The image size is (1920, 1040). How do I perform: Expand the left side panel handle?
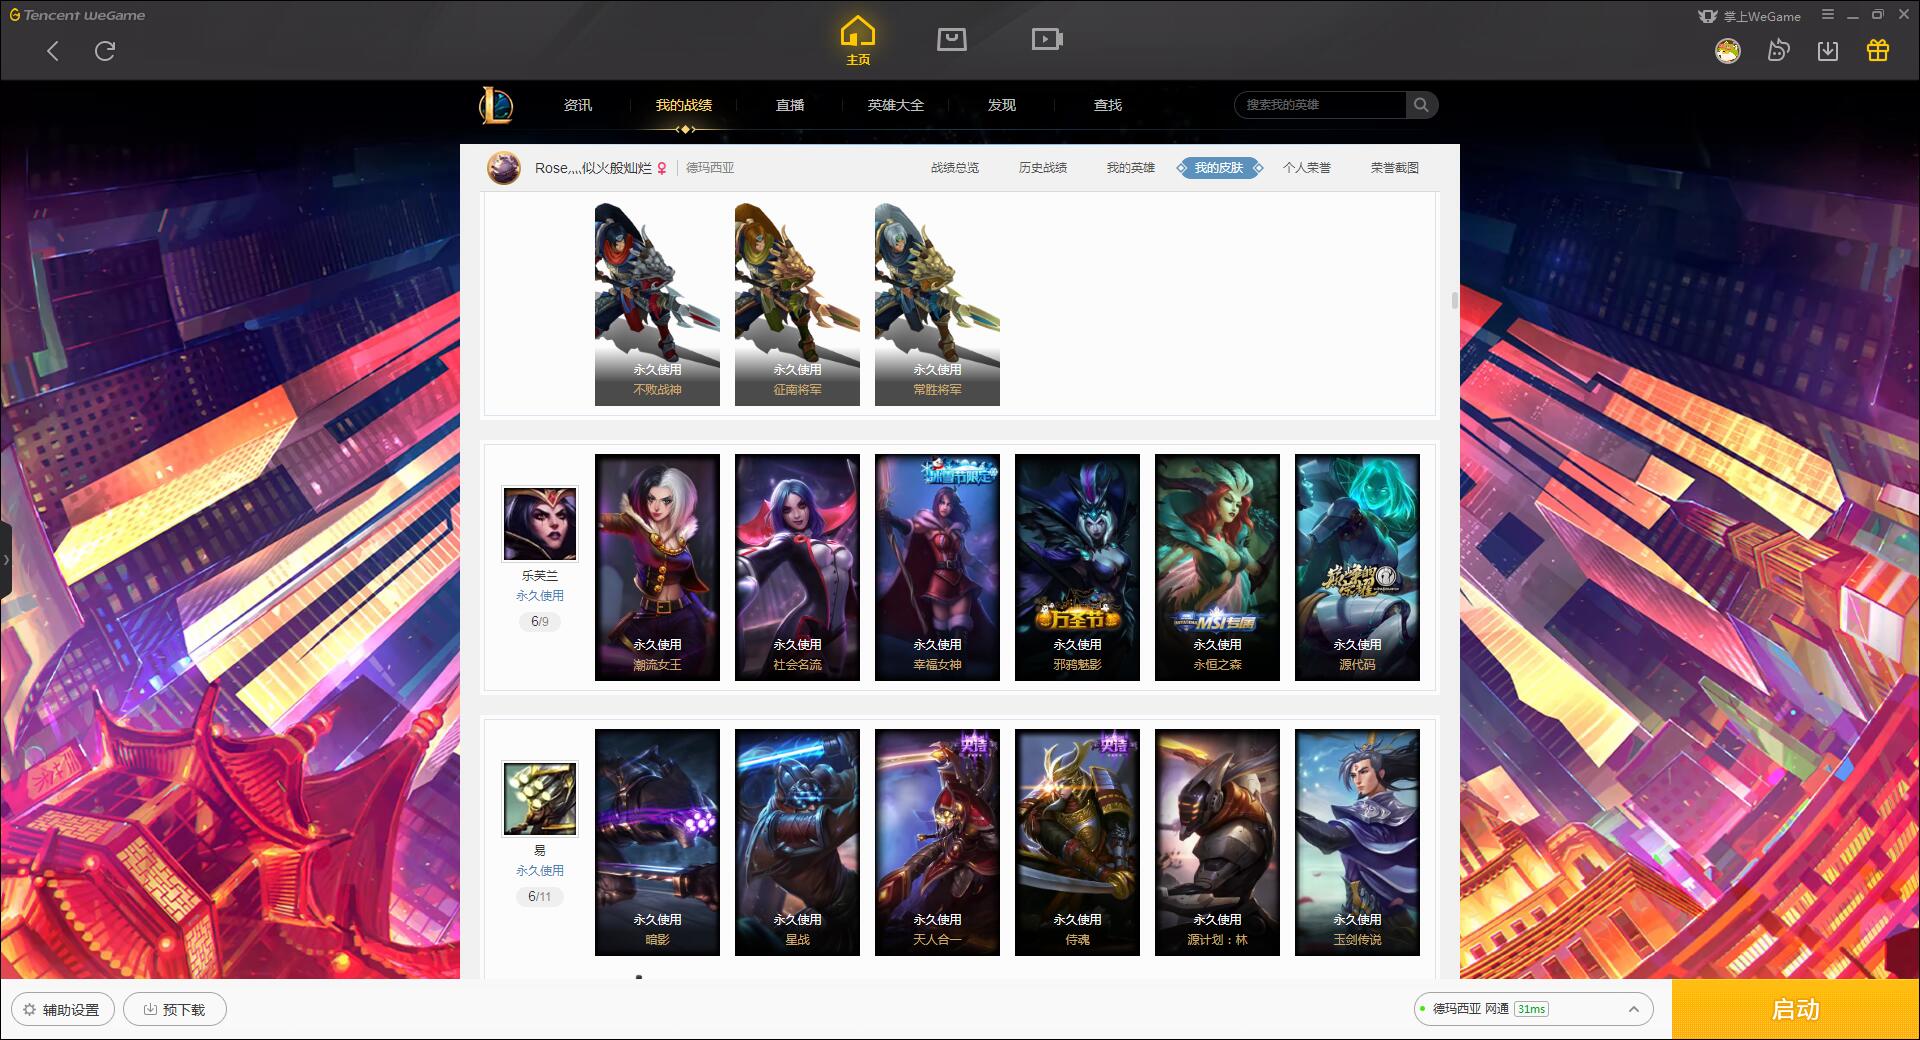click(x=6, y=560)
